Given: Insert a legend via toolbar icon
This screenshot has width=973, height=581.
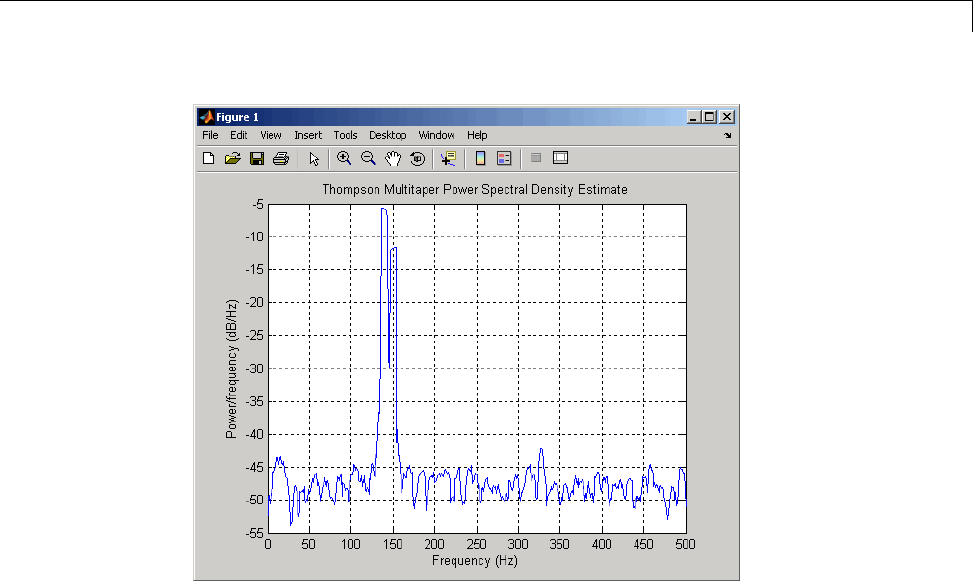Looking at the screenshot, I should 504,158.
